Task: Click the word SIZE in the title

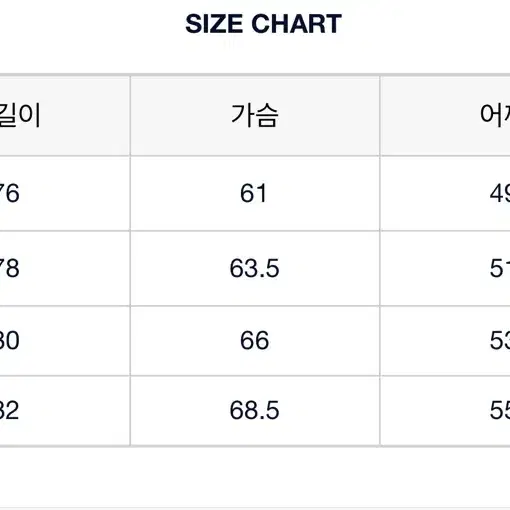Action: [x=214, y=24]
